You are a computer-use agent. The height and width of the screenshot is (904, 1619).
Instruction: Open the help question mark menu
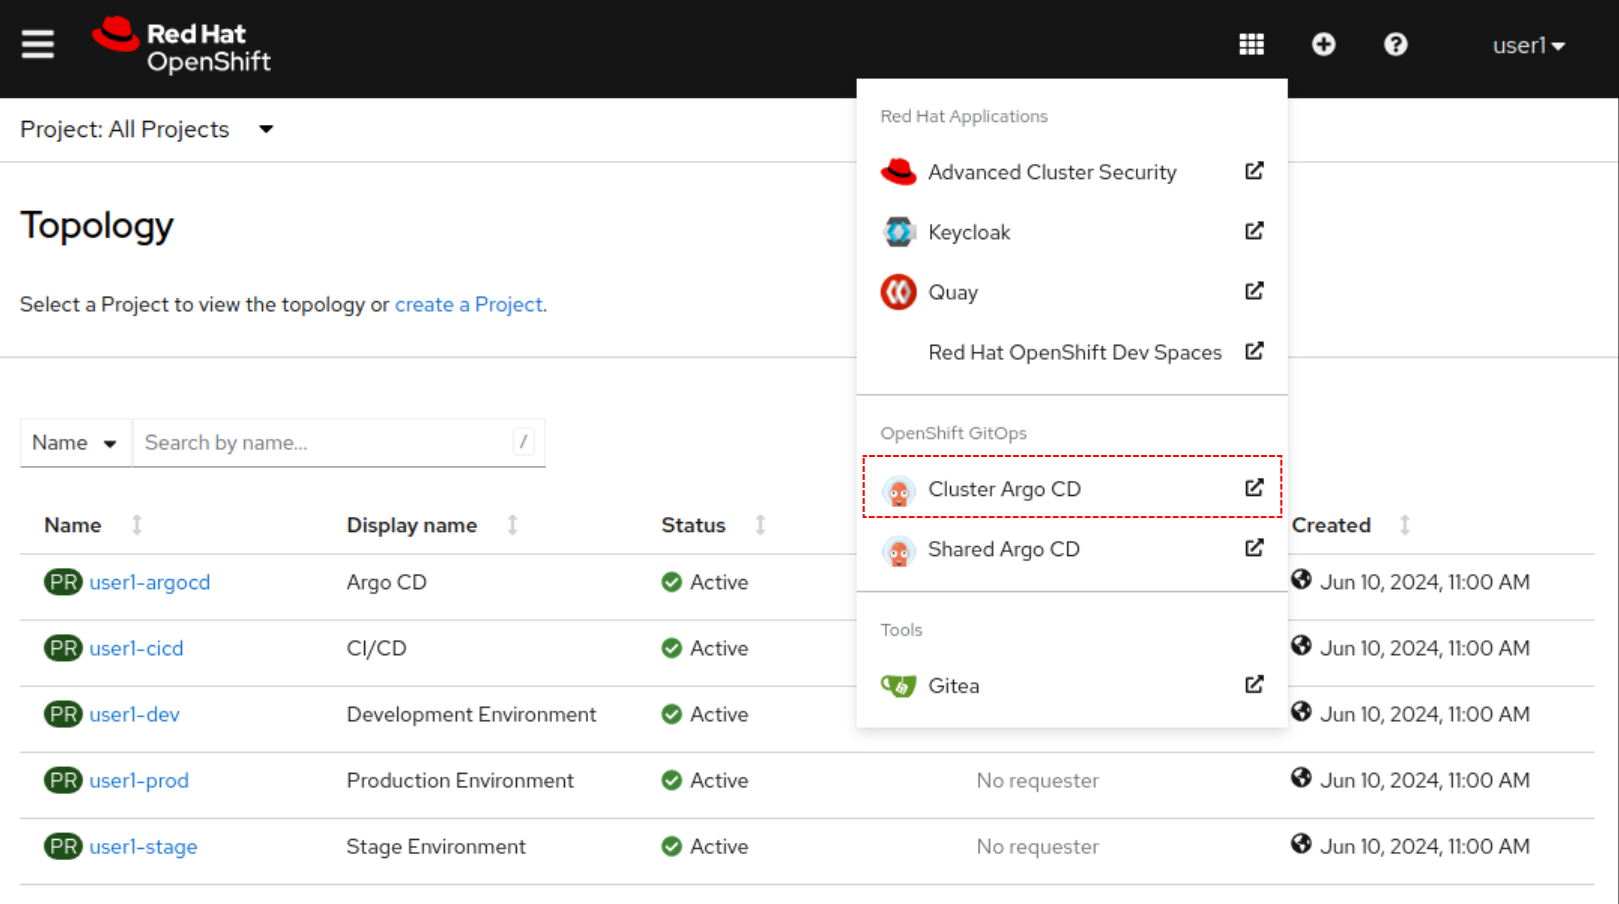(1395, 44)
